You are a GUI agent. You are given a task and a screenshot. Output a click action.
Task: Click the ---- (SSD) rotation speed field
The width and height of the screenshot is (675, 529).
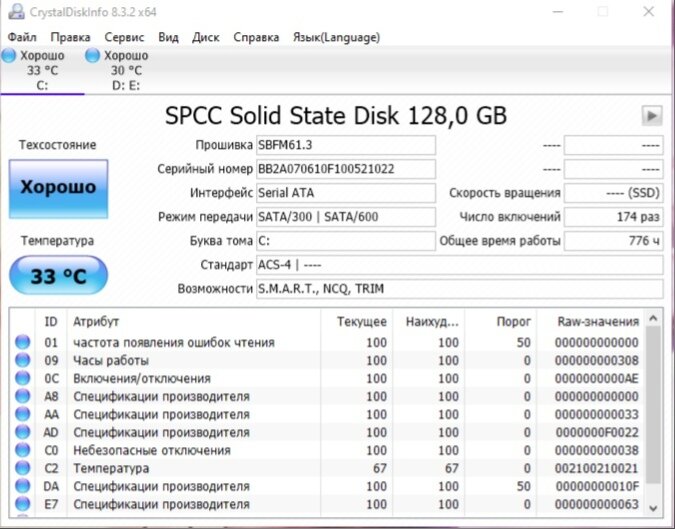point(613,193)
